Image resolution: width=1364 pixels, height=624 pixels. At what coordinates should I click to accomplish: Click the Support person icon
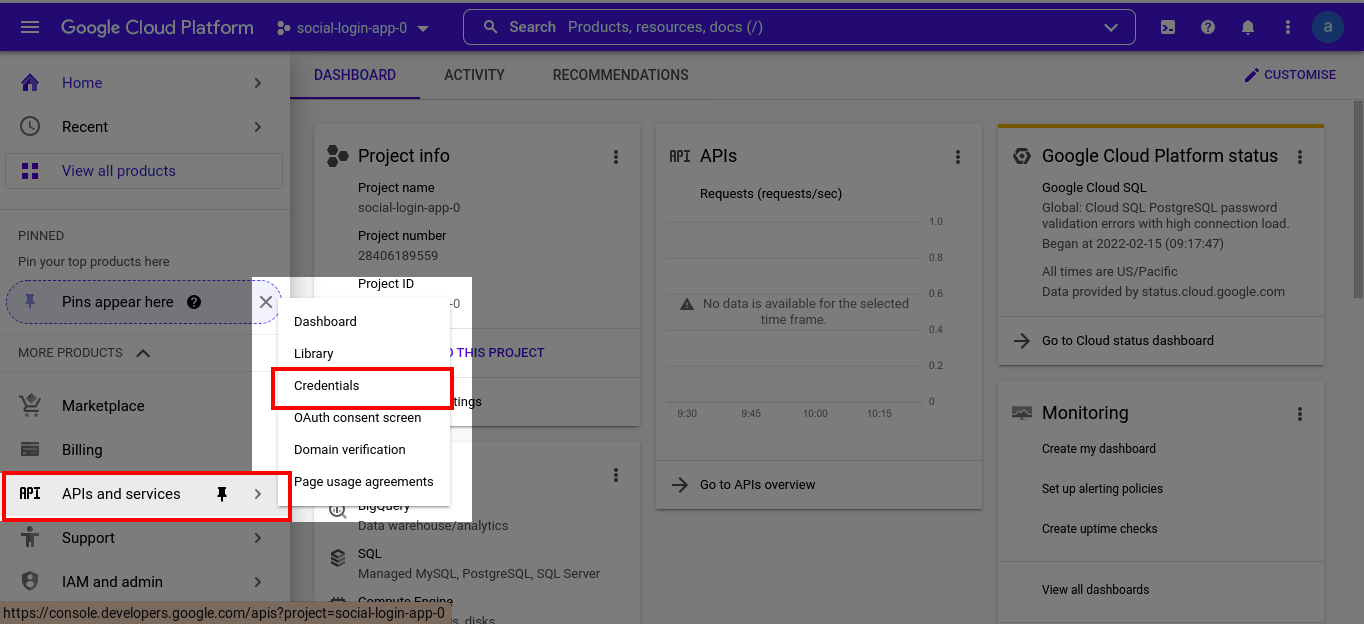[x=30, y=538]
